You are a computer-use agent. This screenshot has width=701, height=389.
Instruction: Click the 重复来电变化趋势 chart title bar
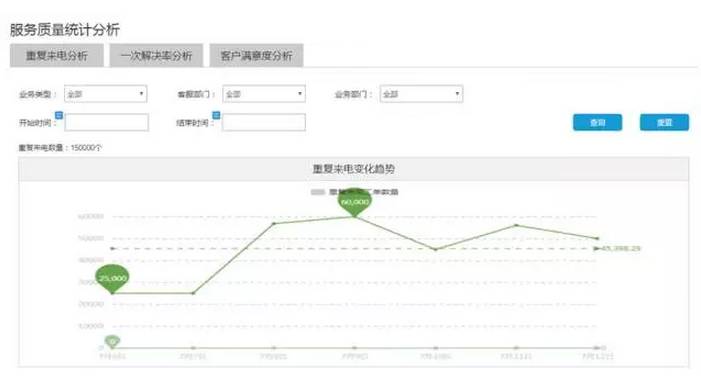tap(353, 169)
